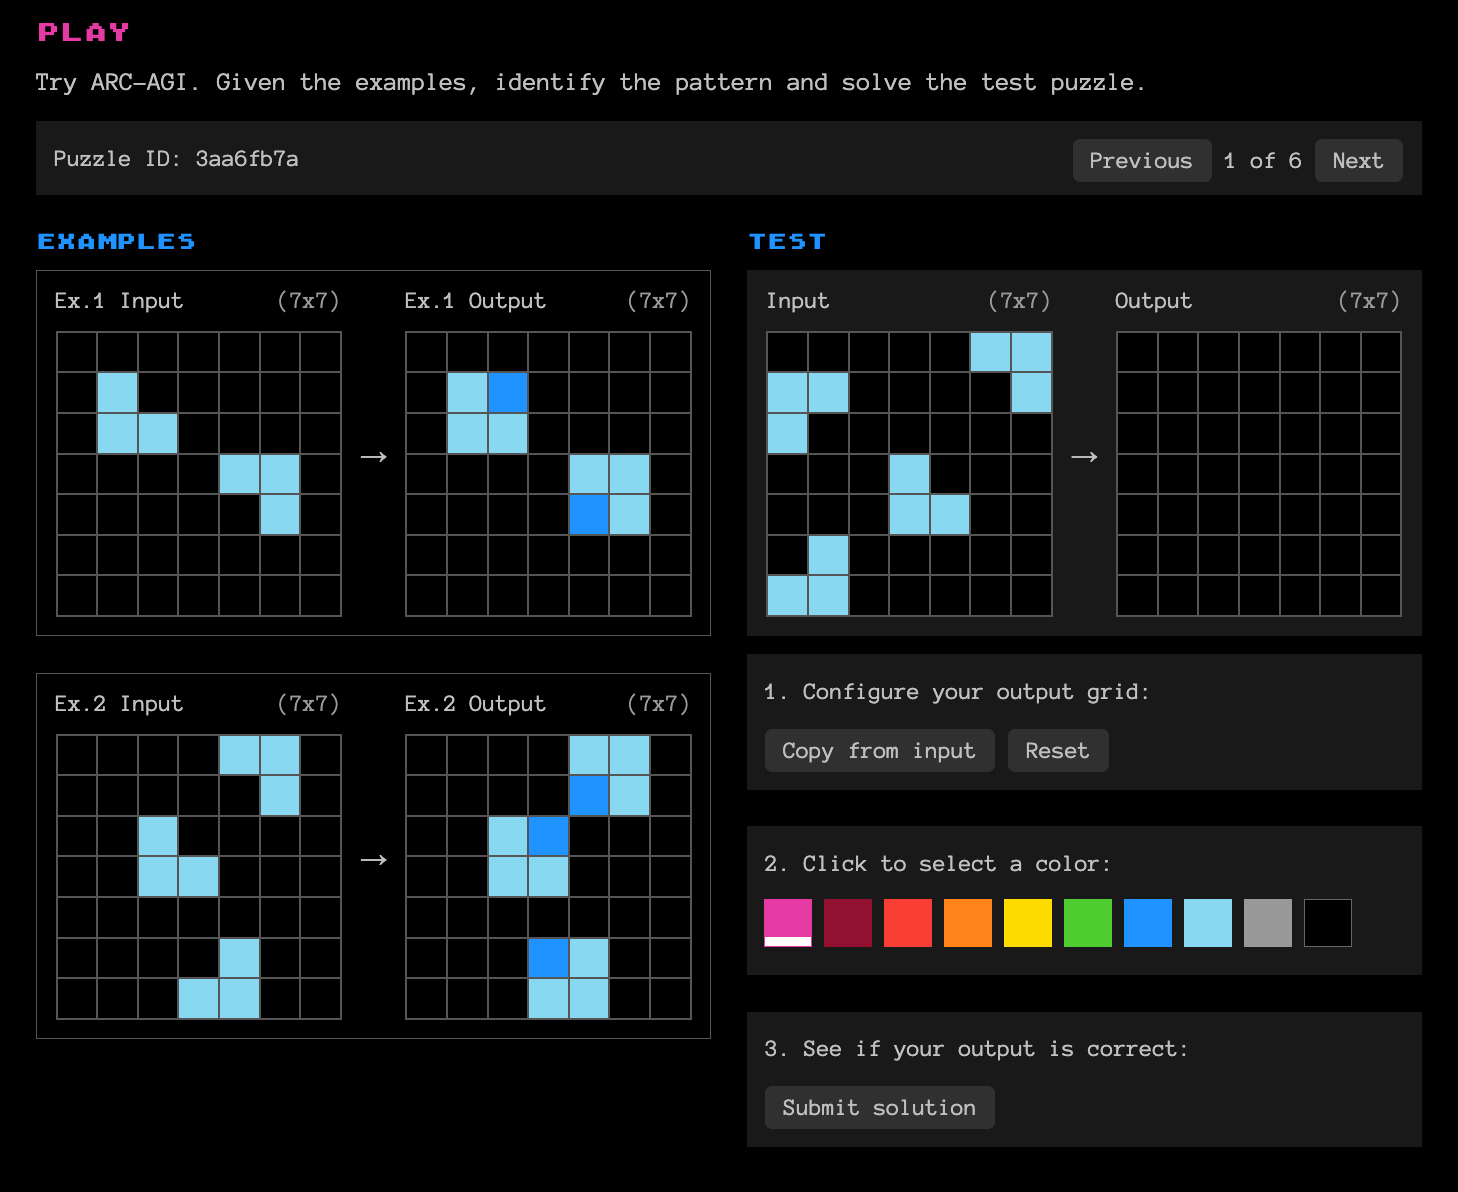Viewport: 1458px width, 1192px height.
Task: Click the Ex.1 Input grid
Action: point(199,474)
